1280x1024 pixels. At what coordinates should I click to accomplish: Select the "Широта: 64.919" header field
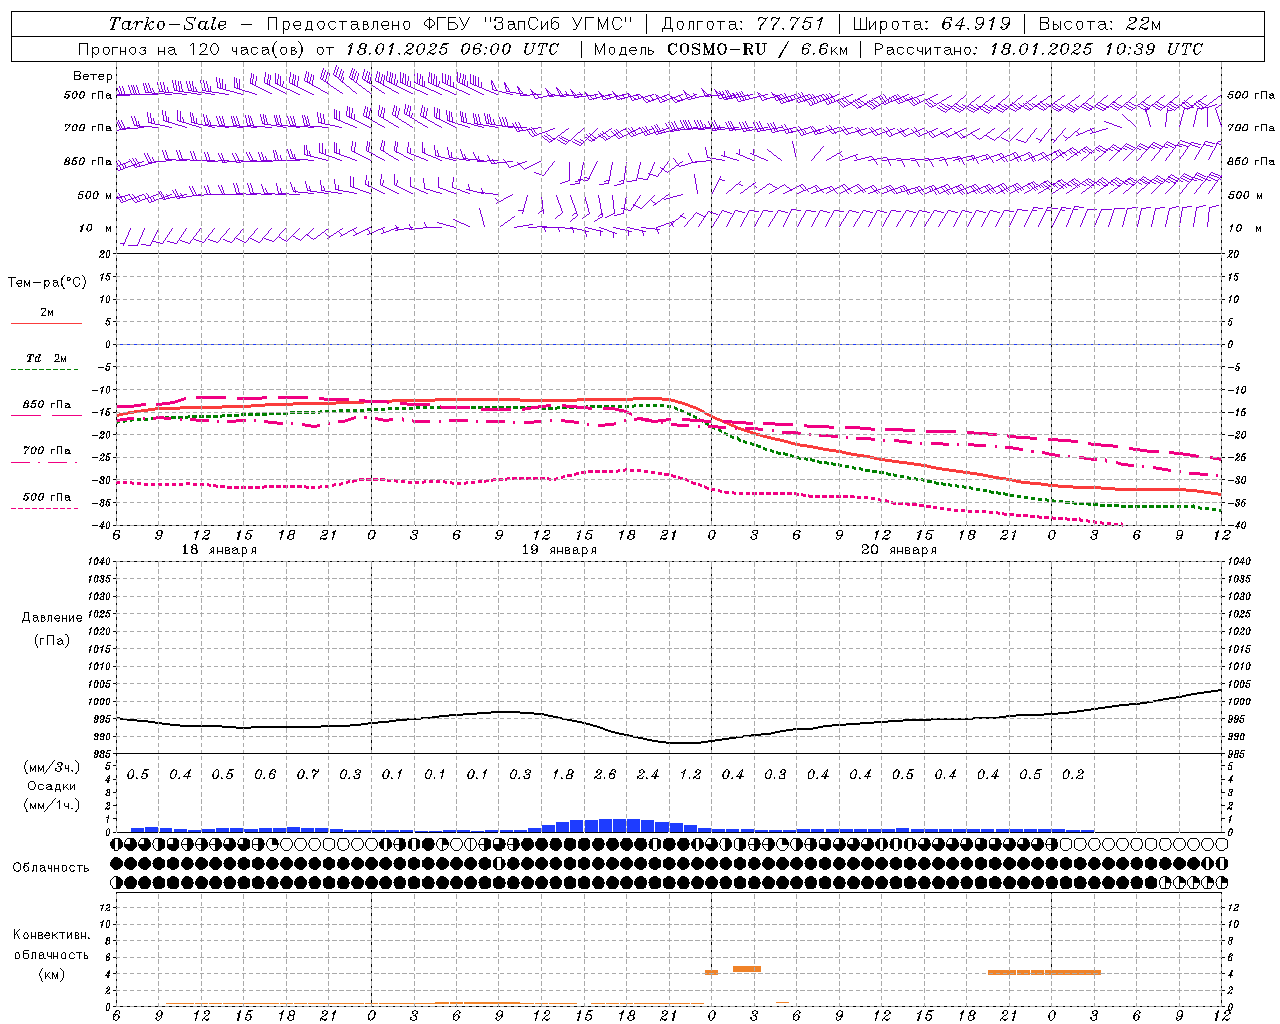tap(931, 24)
